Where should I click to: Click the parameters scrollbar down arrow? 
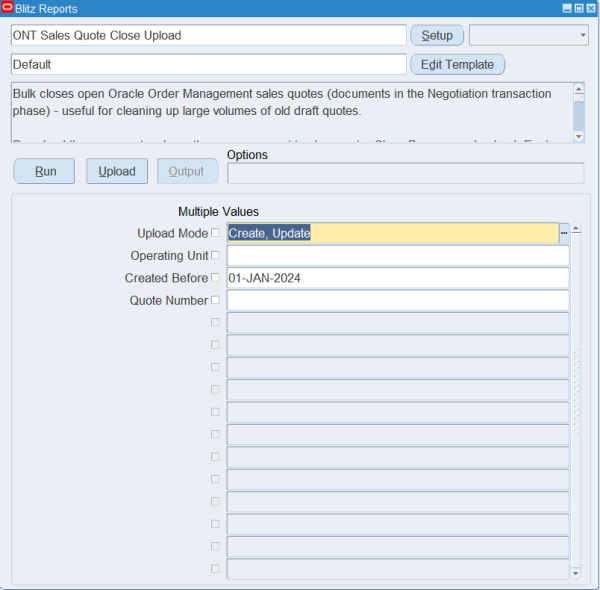(576, 573)
